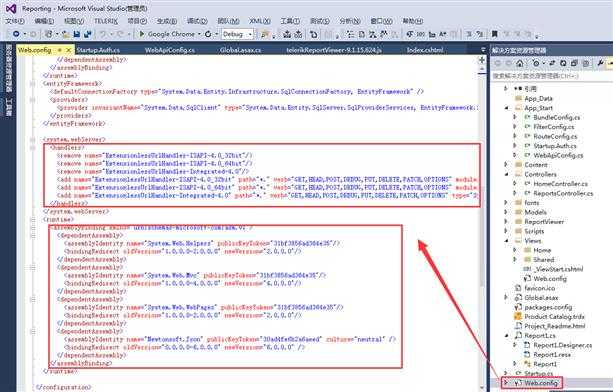The width and height of the screenshot is (613, 392).
Task: Open the toolbox side panel tab
Action: pos(8,107)
